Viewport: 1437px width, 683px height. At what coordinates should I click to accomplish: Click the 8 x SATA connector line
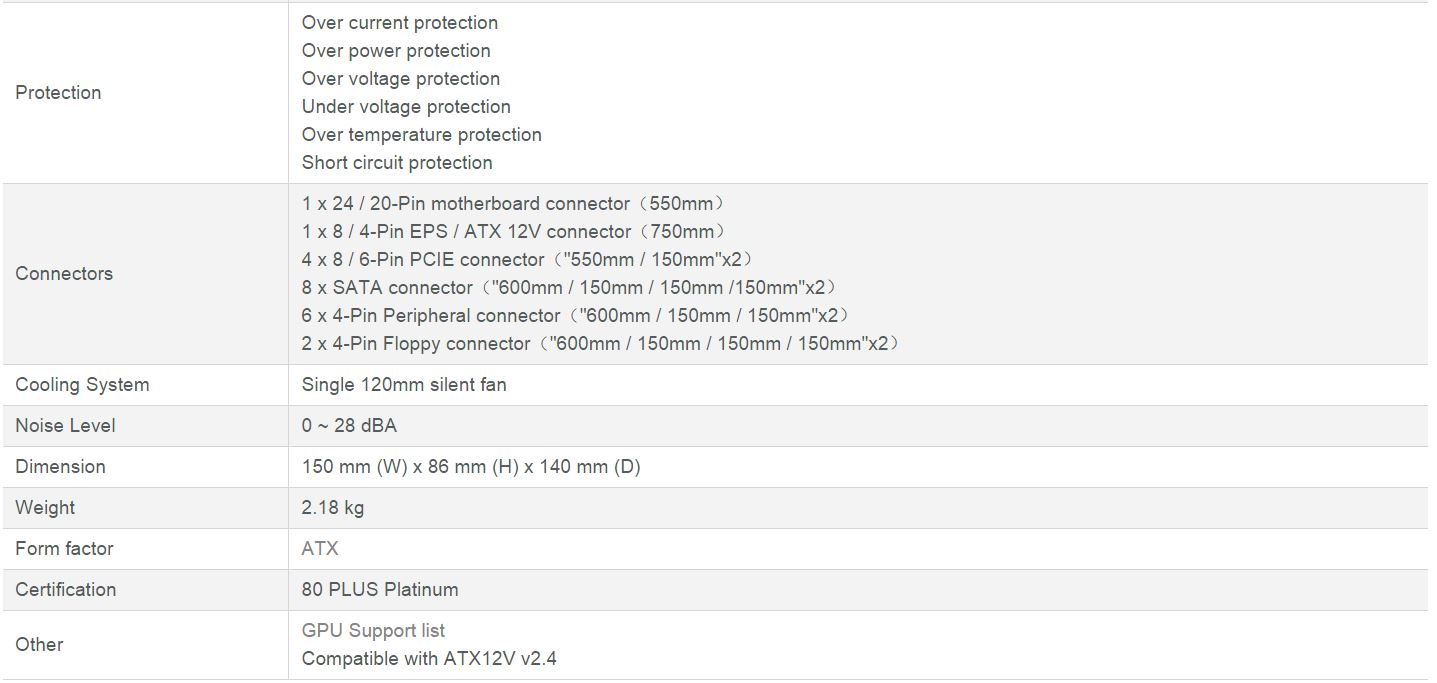pyautogui.click(x=568, y=288)
